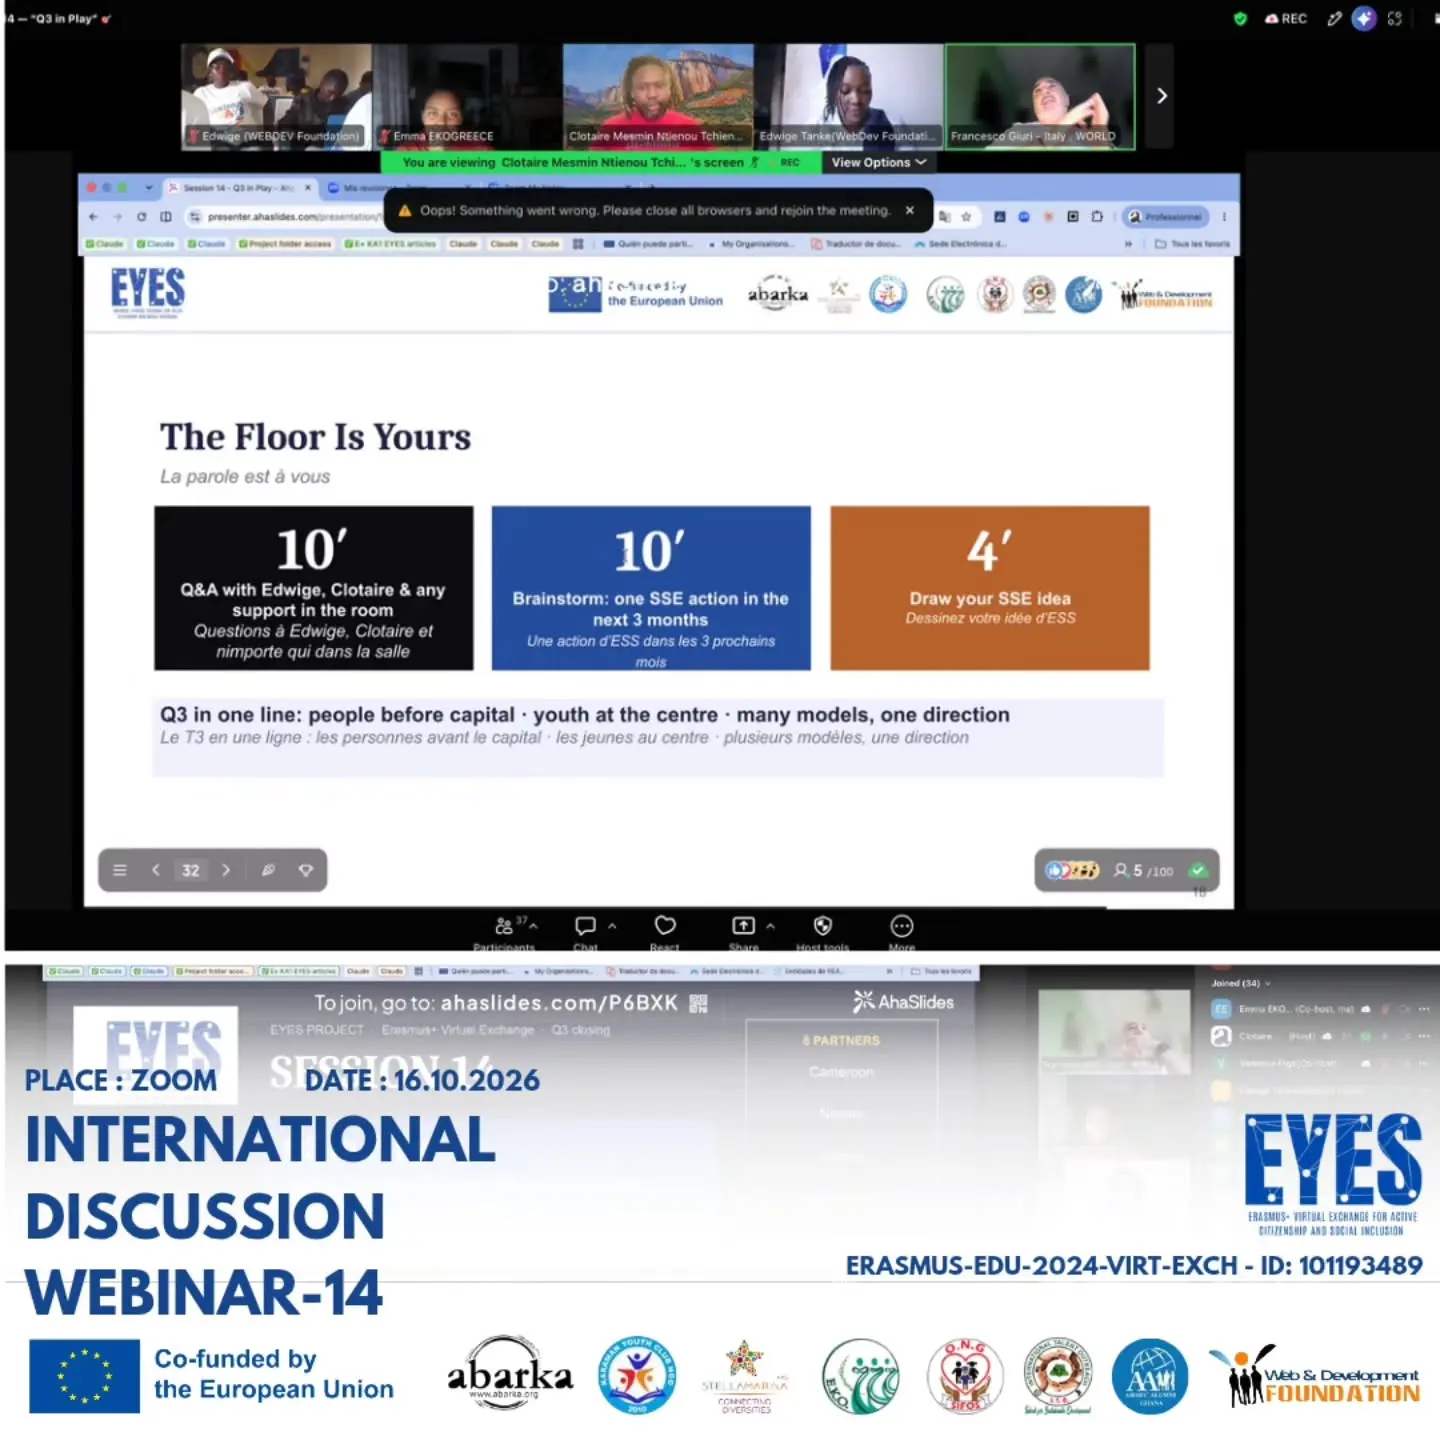Go to the previous AhaSlides slide
This screenshot has width=1440, height=1440.
(x=156, y=870)
